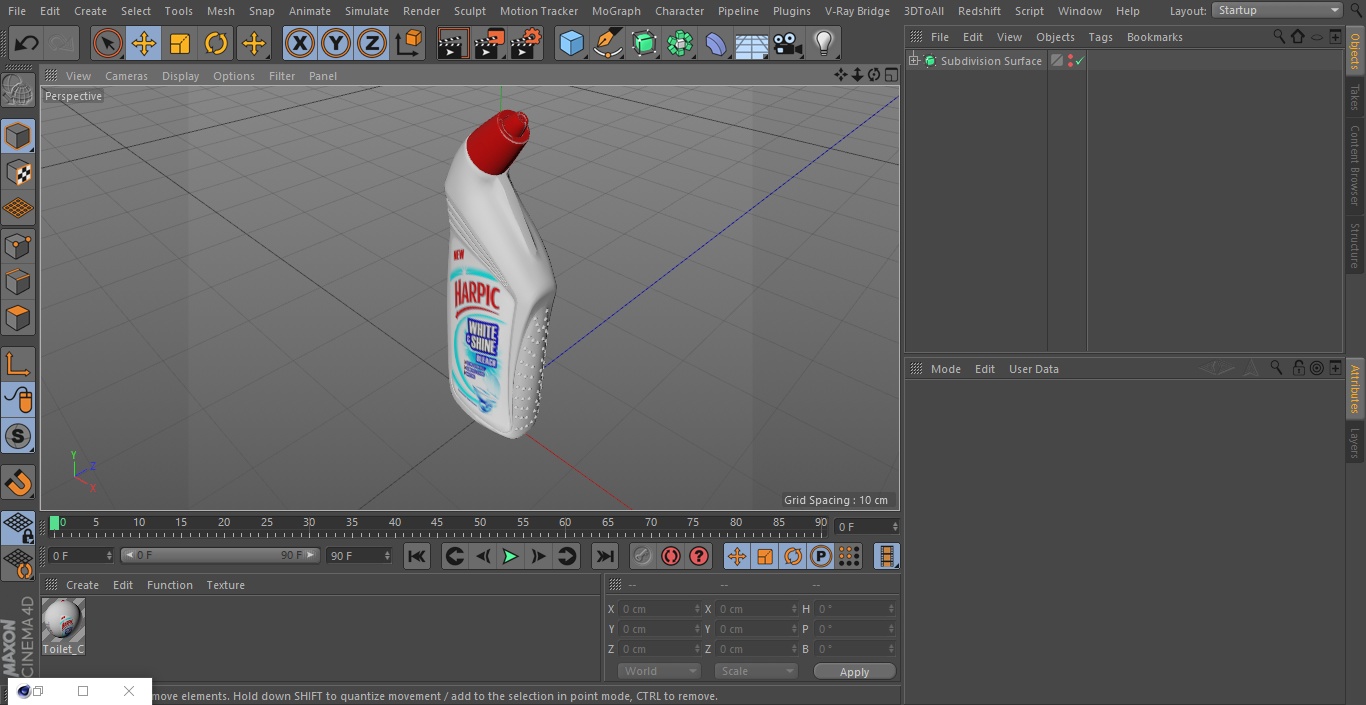This screenshot has width=1366, height=705.
Task: Switch the coordinate system icon
Action: click(408, 43)
